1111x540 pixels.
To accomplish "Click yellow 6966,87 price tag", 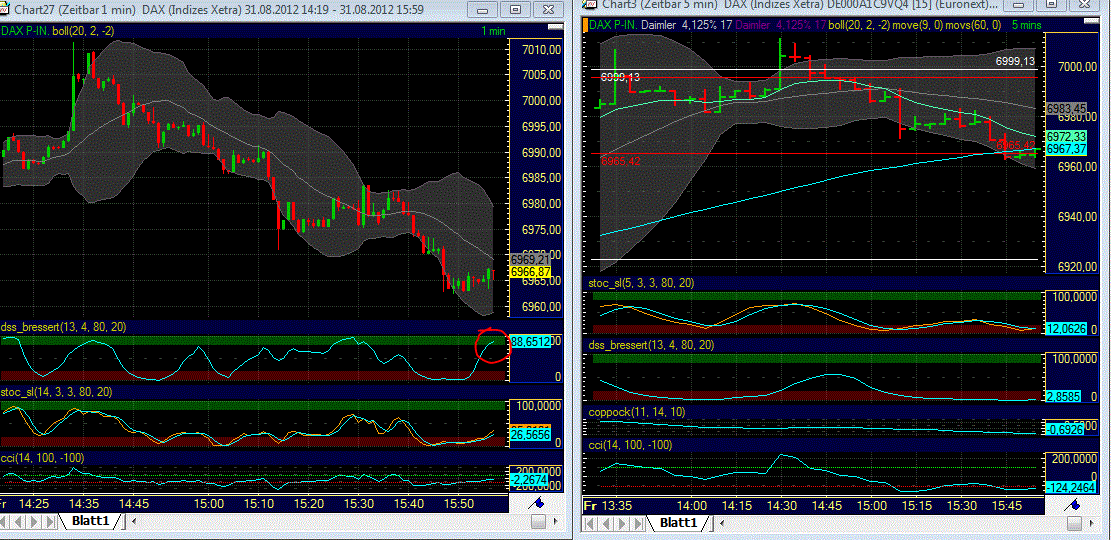I will tap(530, 272).
